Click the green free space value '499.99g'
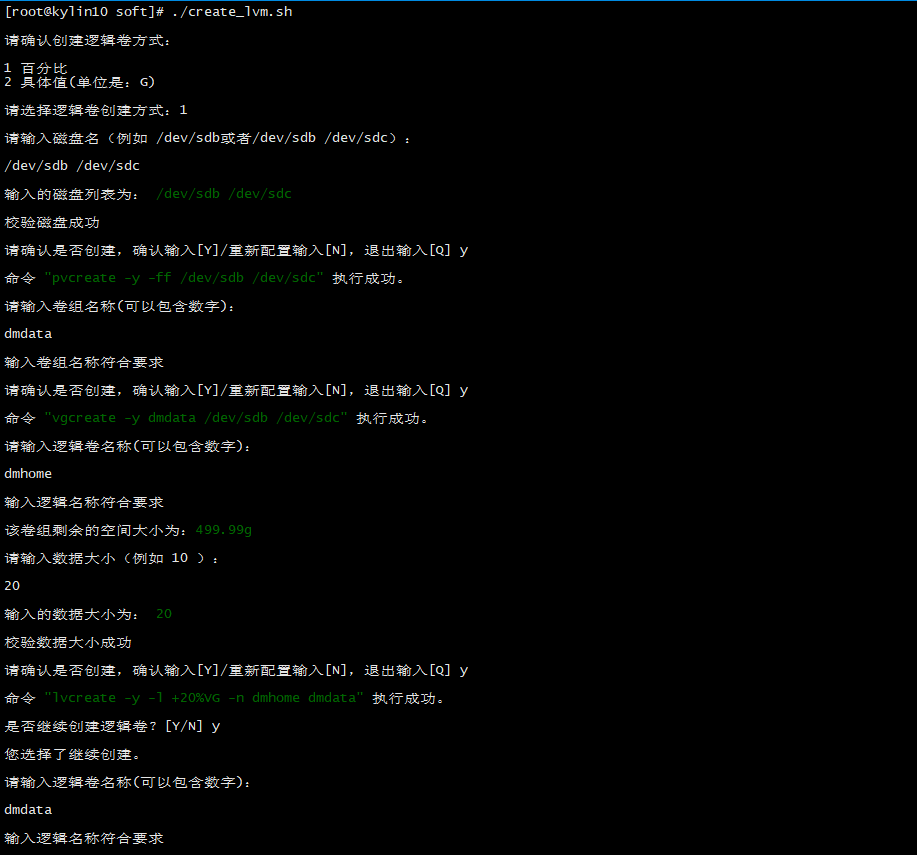This screenshot has width=917, height=855. tap(223, 530)
